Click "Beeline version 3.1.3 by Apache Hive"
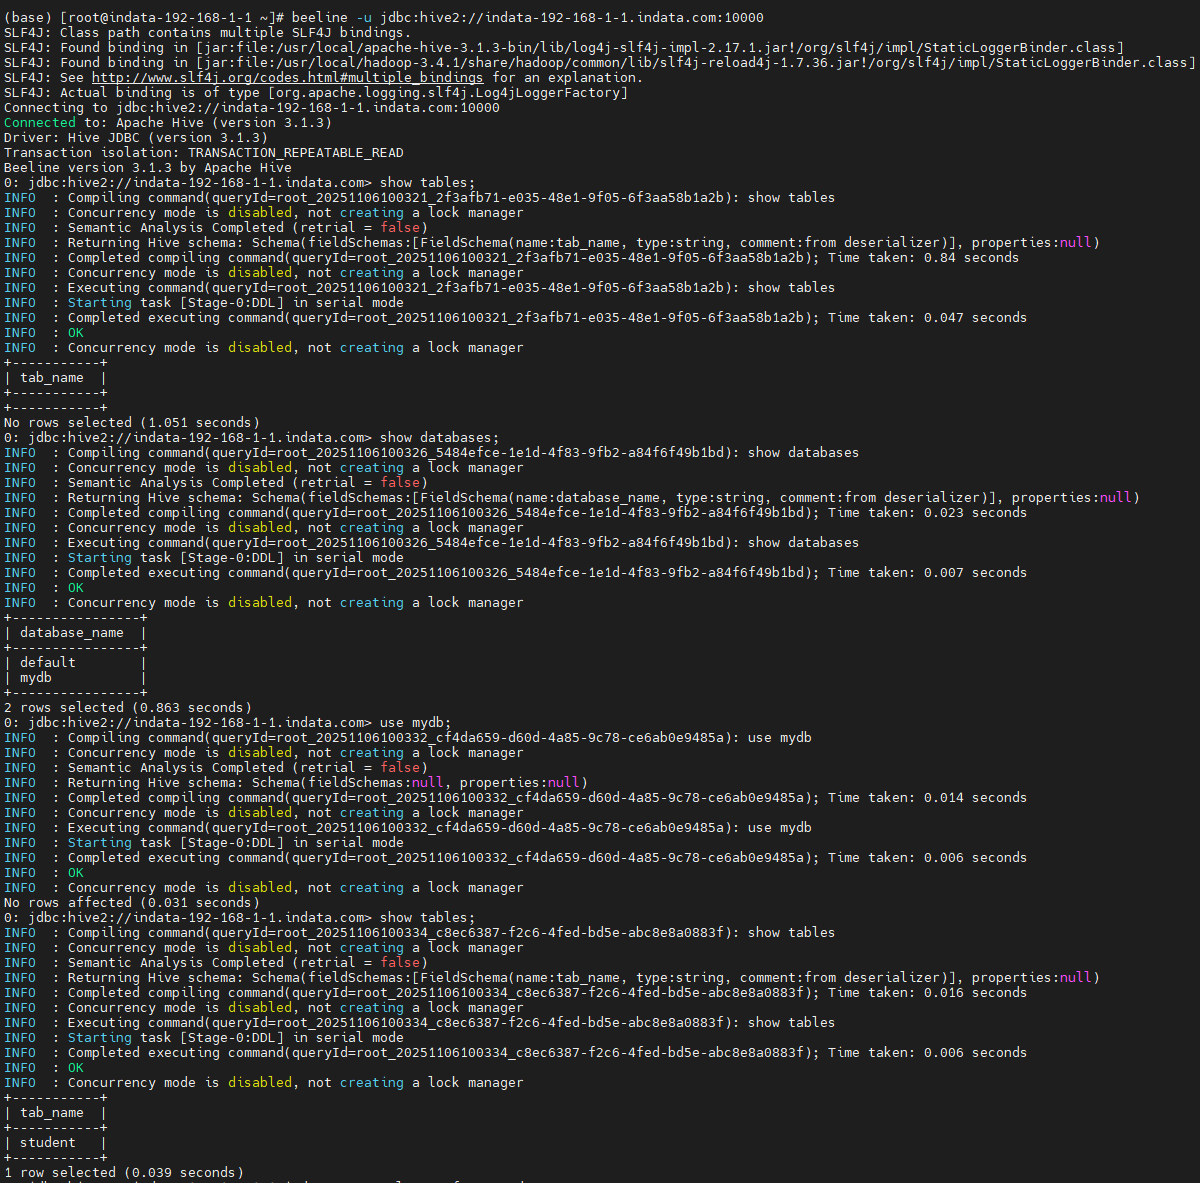The height and width of the screenshot is (1183, 1200). pos(147,168)
